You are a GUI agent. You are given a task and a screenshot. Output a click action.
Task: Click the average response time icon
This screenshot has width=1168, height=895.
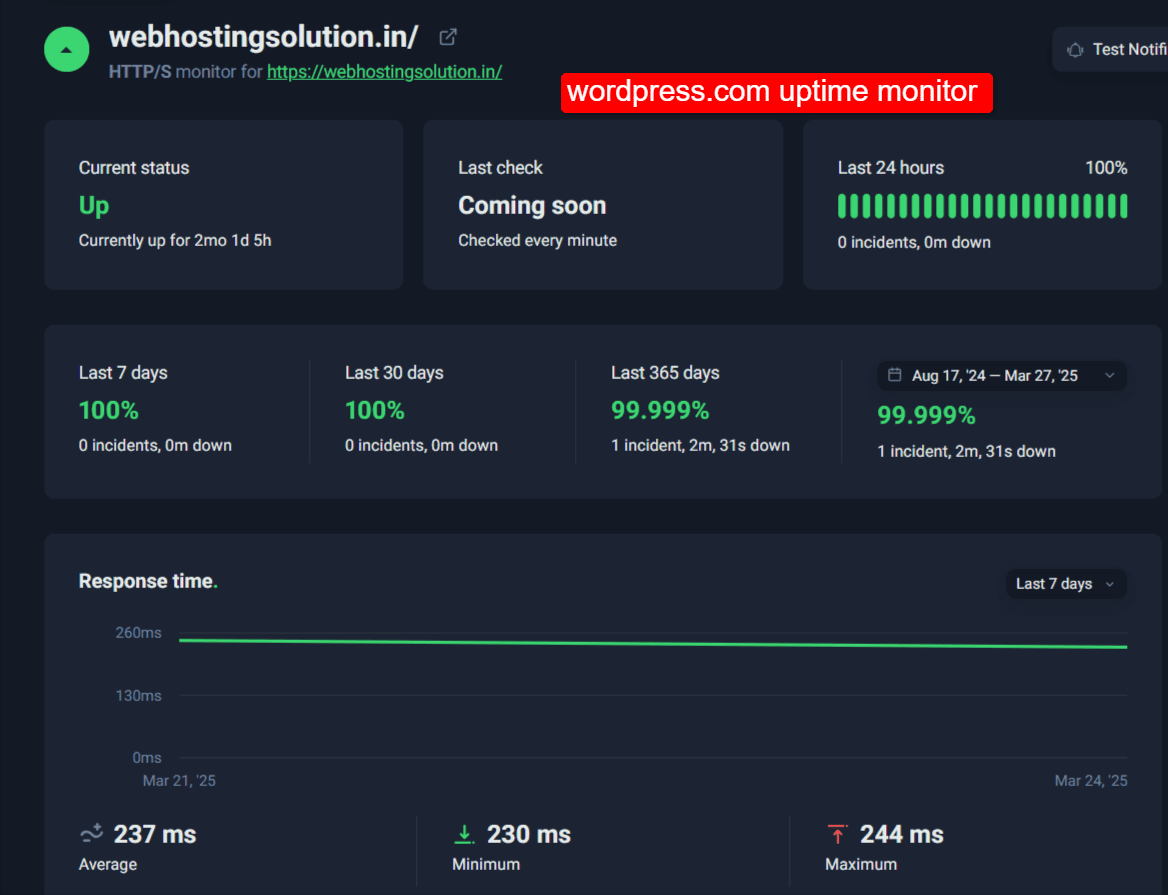tap(91, 833)
